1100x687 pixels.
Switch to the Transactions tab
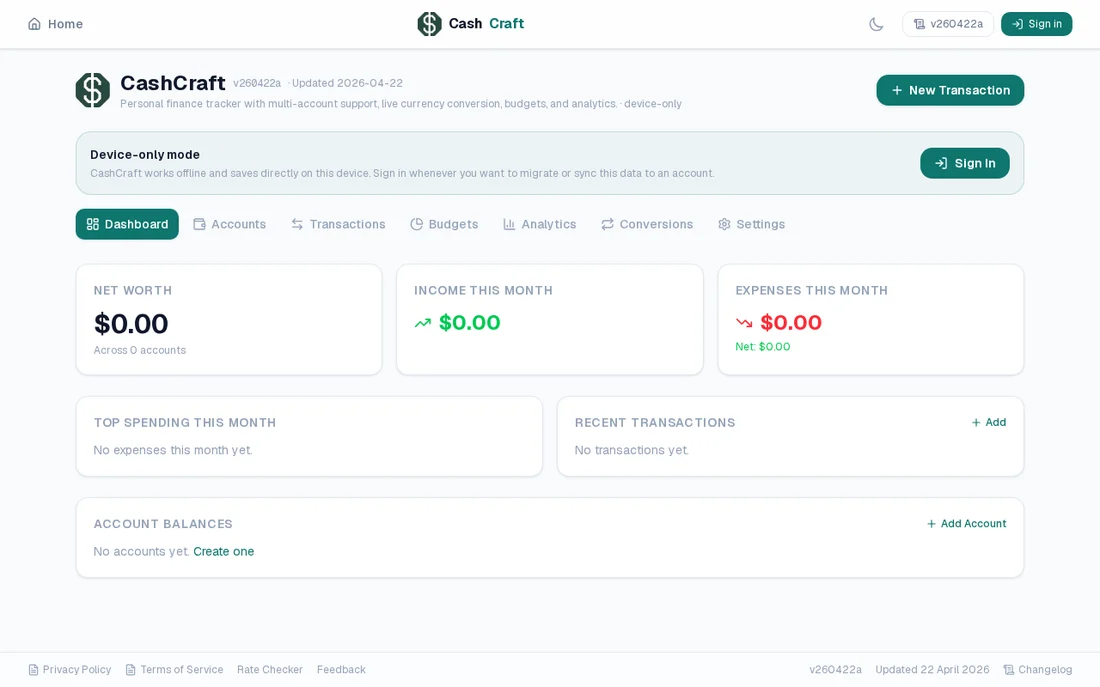338,225
